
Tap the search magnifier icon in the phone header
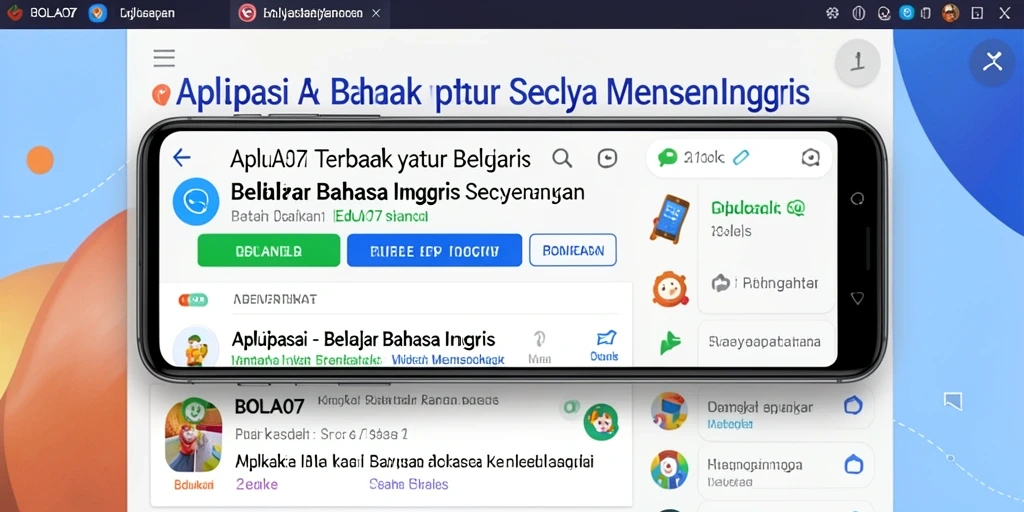click(562, 158)
